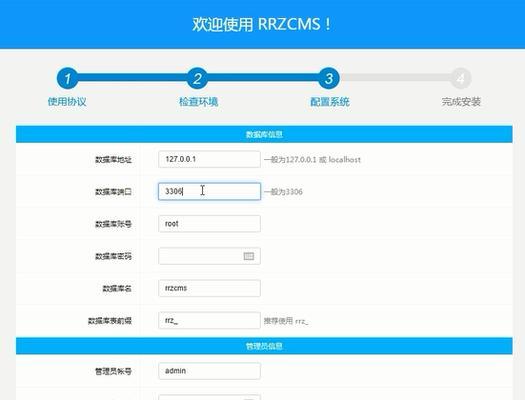525x400 pixels.
Task: Click the 数据库账号 label
Action: (x=114, y=224)
